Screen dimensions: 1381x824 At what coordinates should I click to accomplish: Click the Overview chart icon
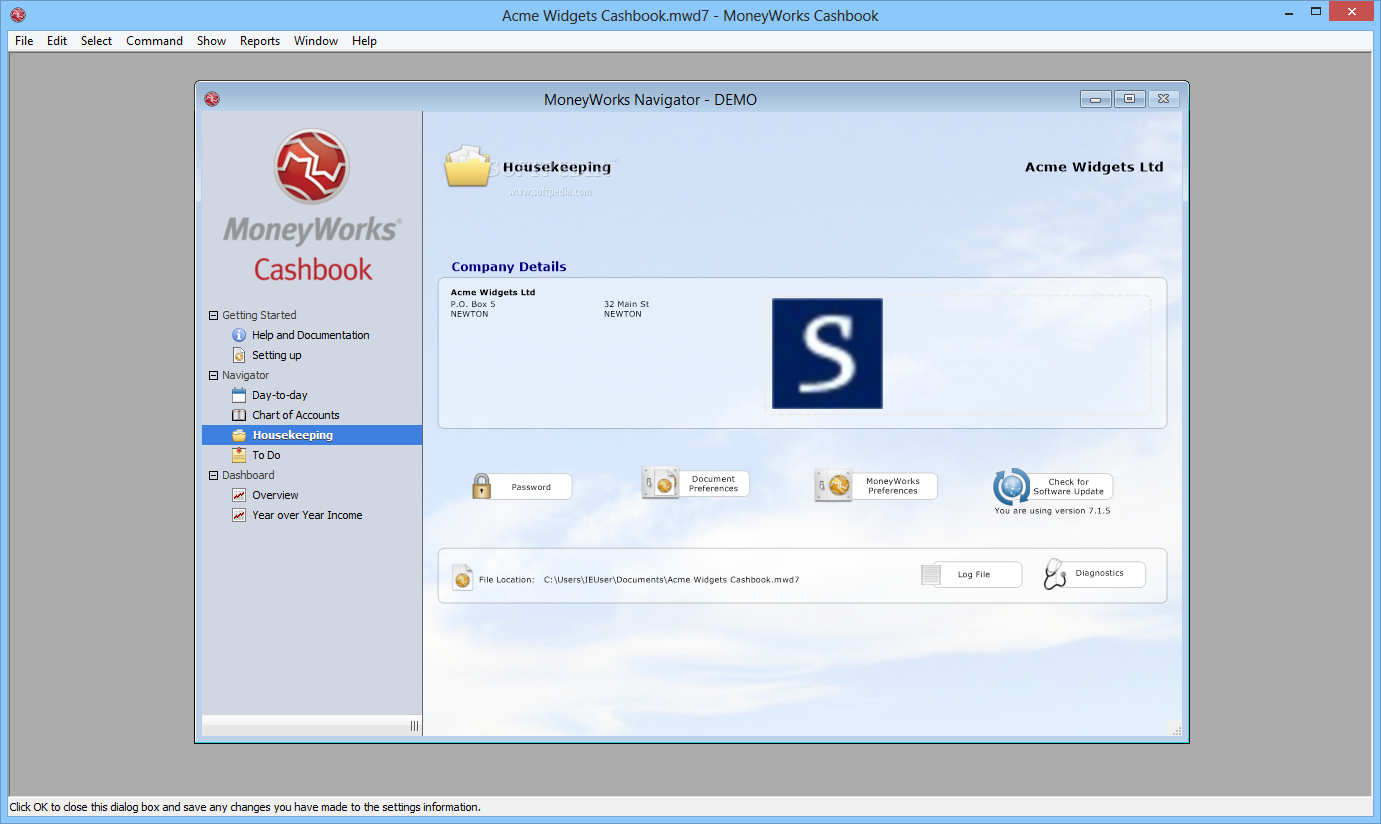[x=239, y=495]
